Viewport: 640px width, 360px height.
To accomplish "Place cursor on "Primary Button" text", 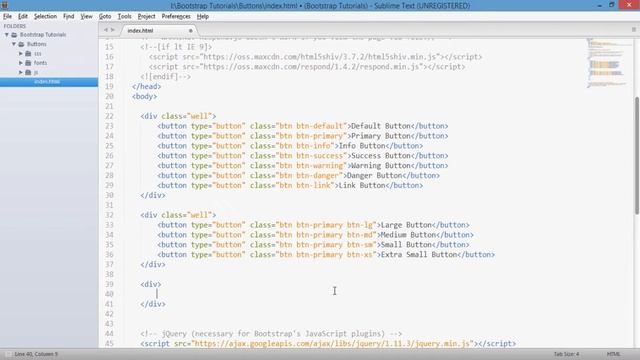I will tap(381, 136).
